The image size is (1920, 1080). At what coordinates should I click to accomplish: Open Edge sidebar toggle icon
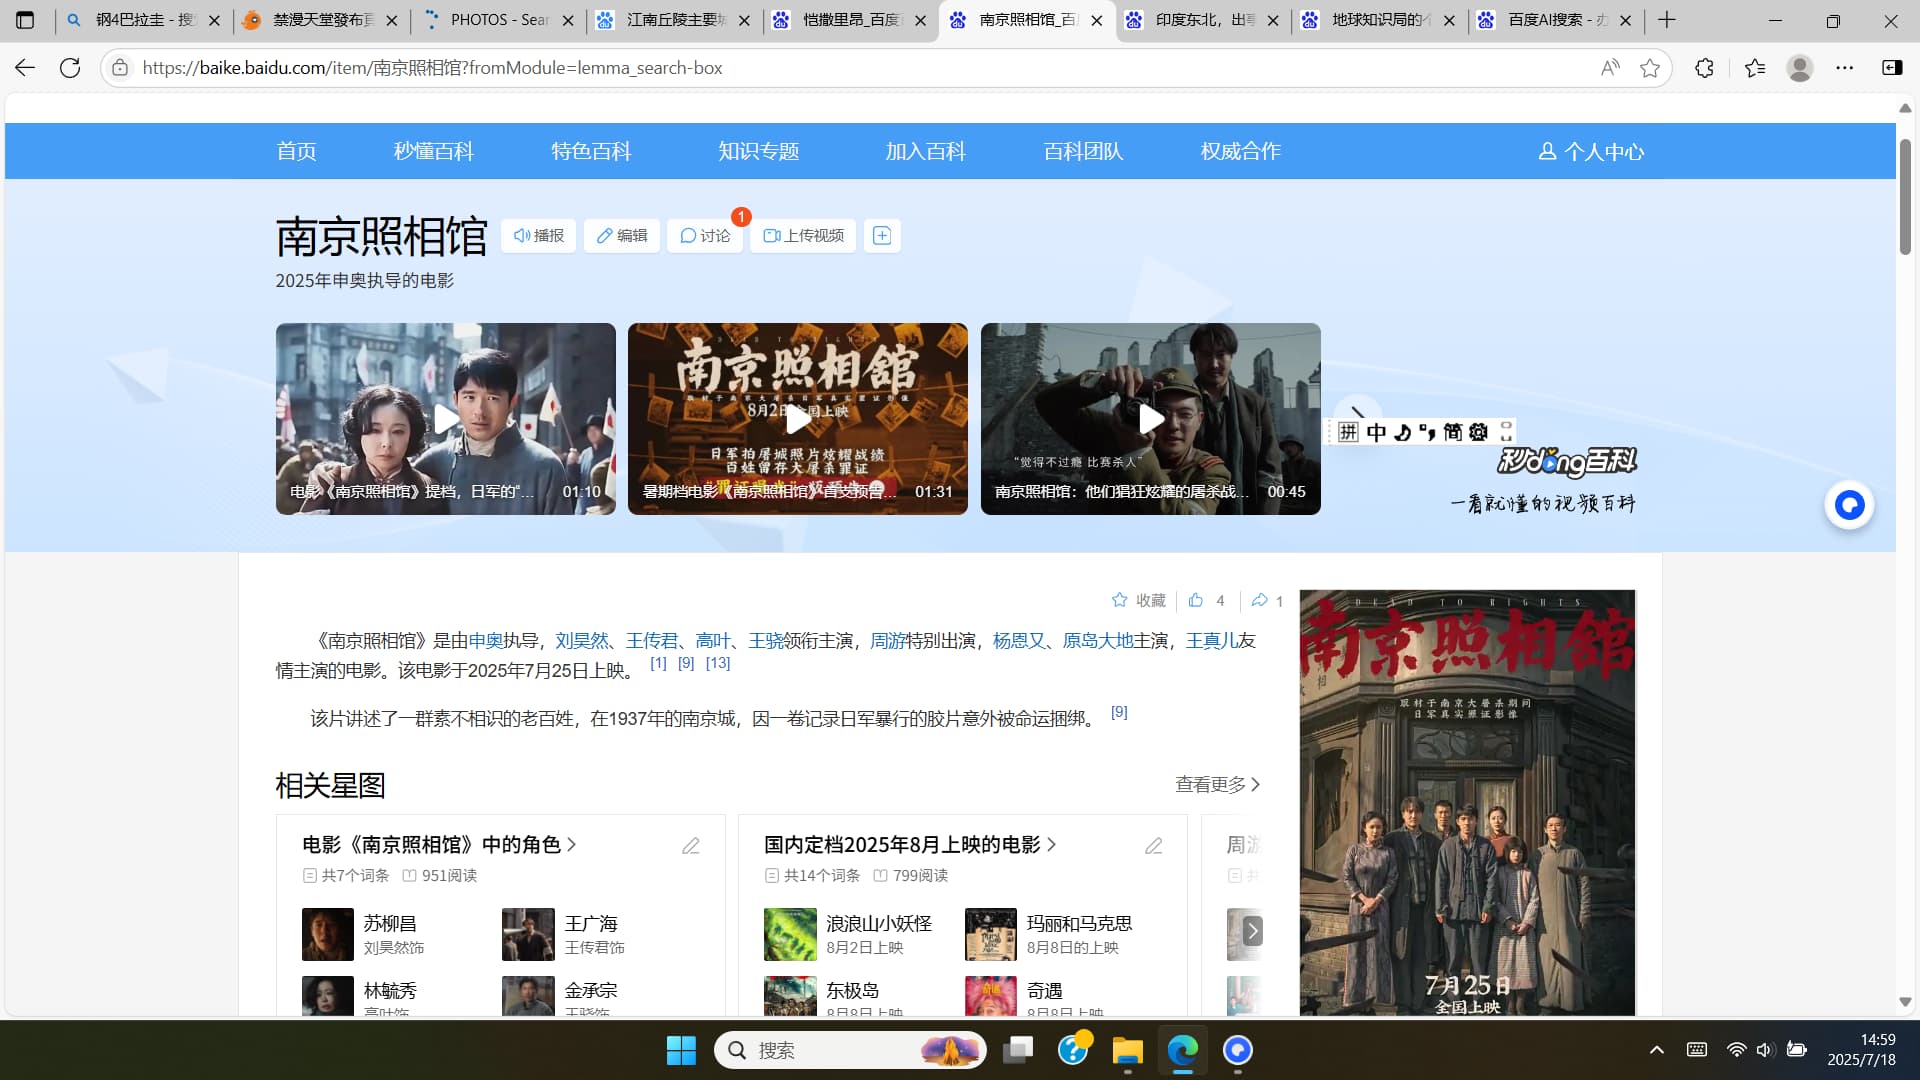[1892, 68]
